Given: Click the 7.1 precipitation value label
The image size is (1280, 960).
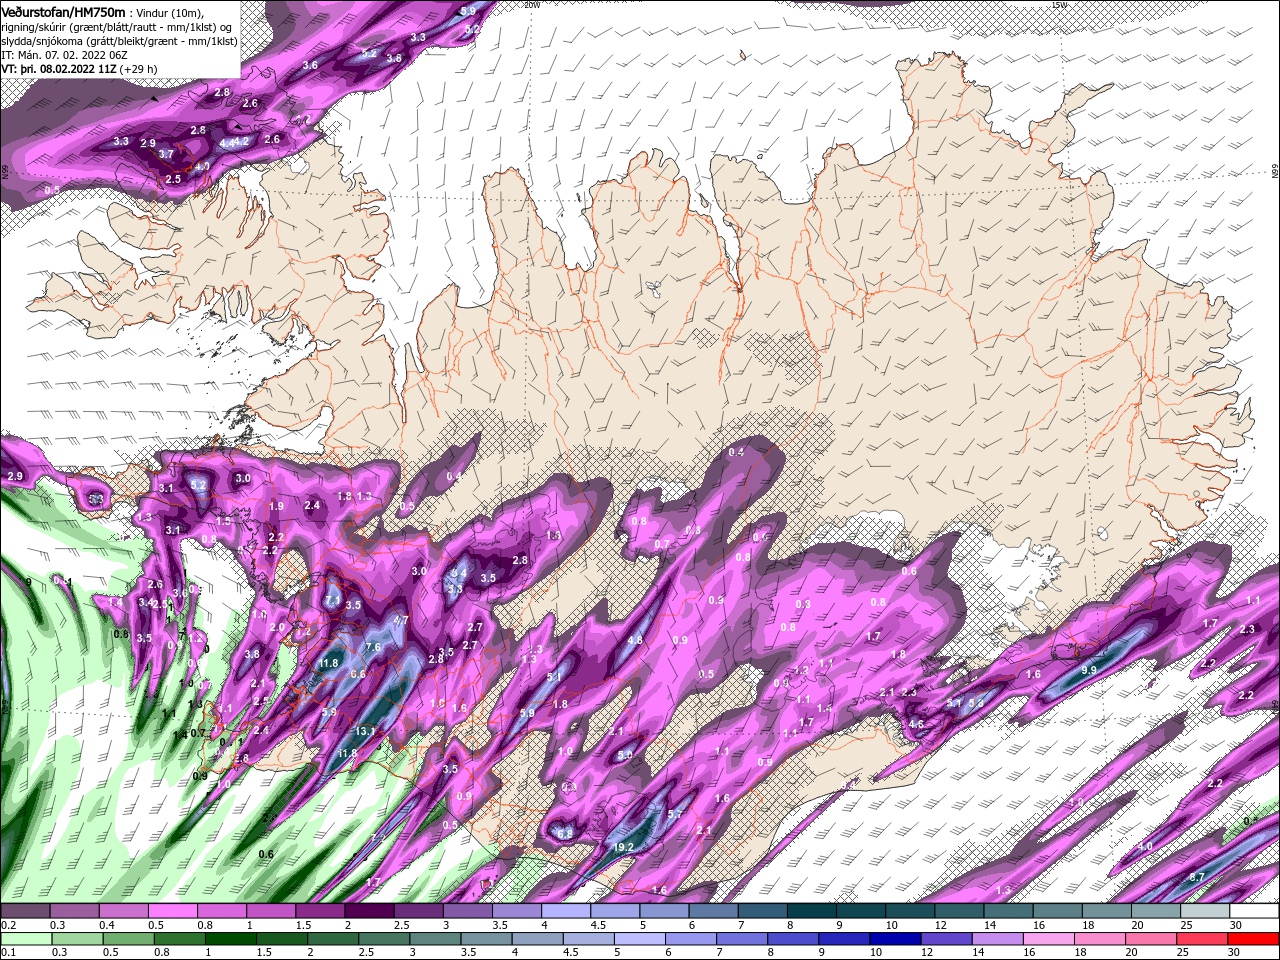Looking at the screenshot, I should click(333, 600).
